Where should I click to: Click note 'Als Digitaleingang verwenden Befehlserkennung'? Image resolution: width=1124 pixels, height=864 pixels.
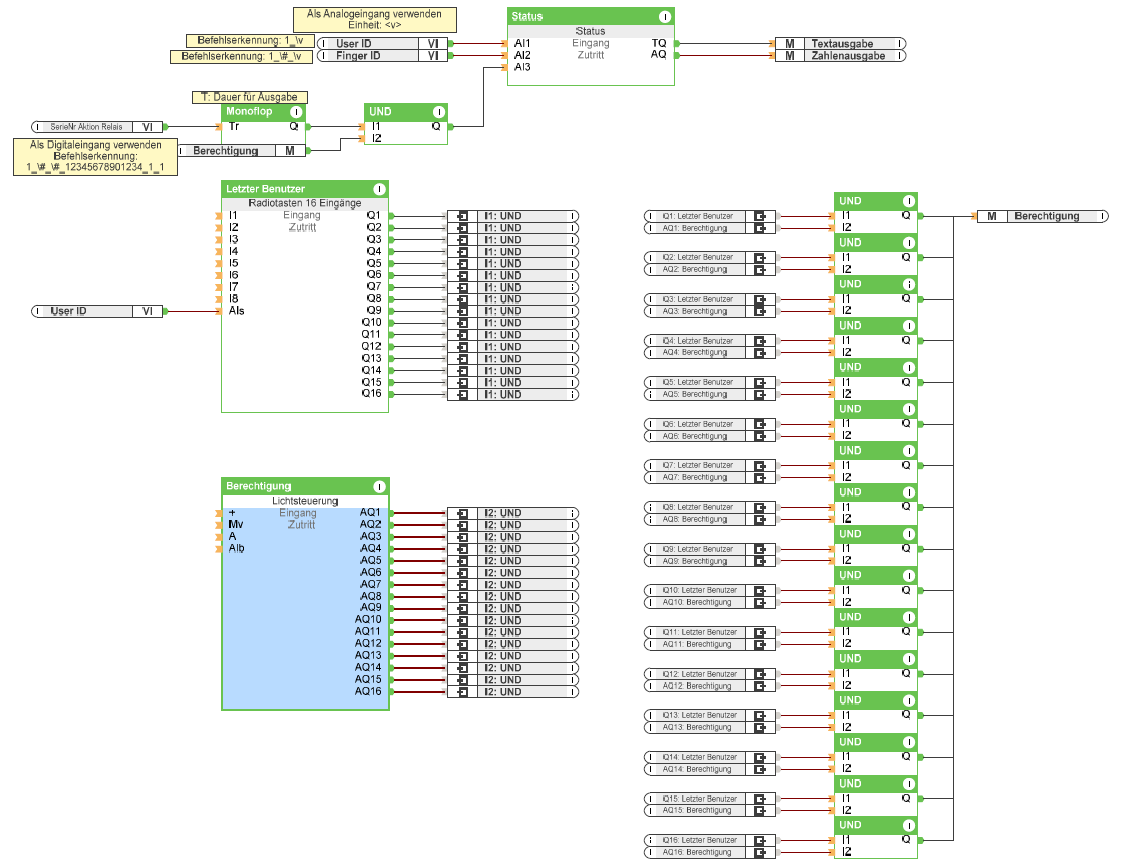coord(95,156)
